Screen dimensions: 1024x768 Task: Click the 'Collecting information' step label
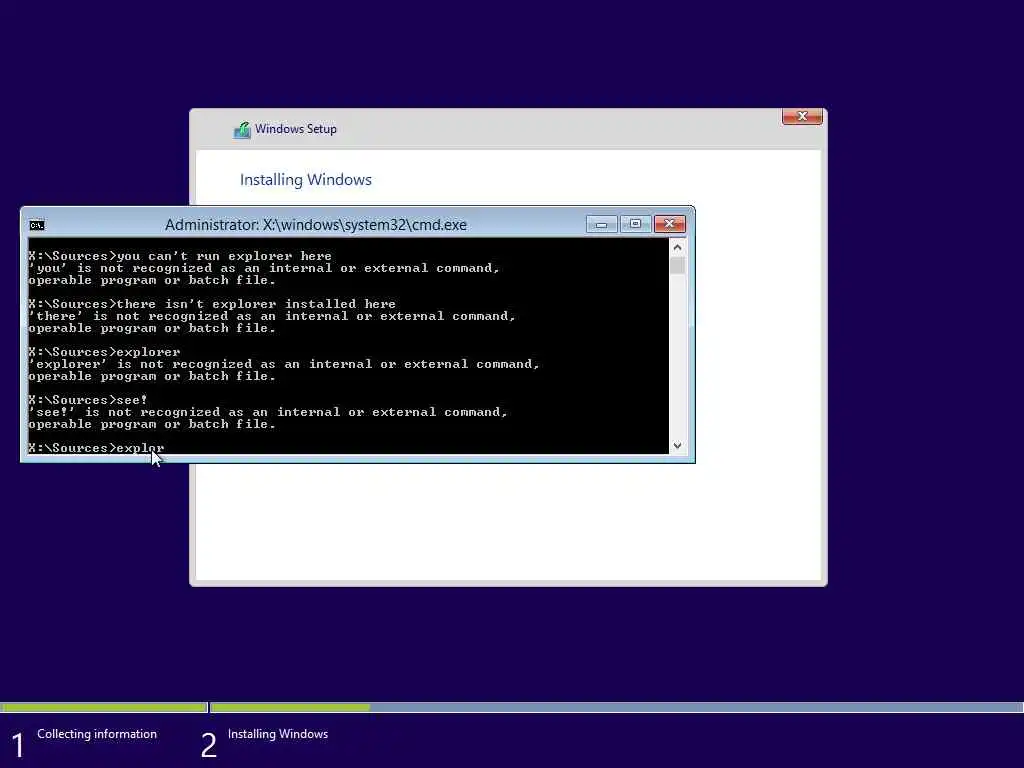coord(97,734)
